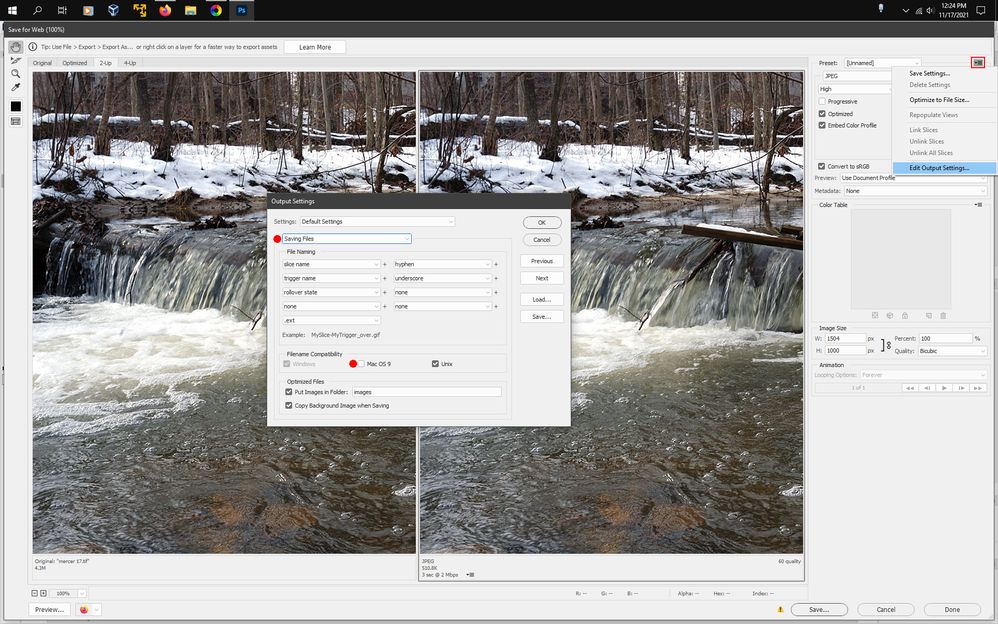Select the Slice Select tool
This screenshot has width=998, height=624.
tap(16, 60)
